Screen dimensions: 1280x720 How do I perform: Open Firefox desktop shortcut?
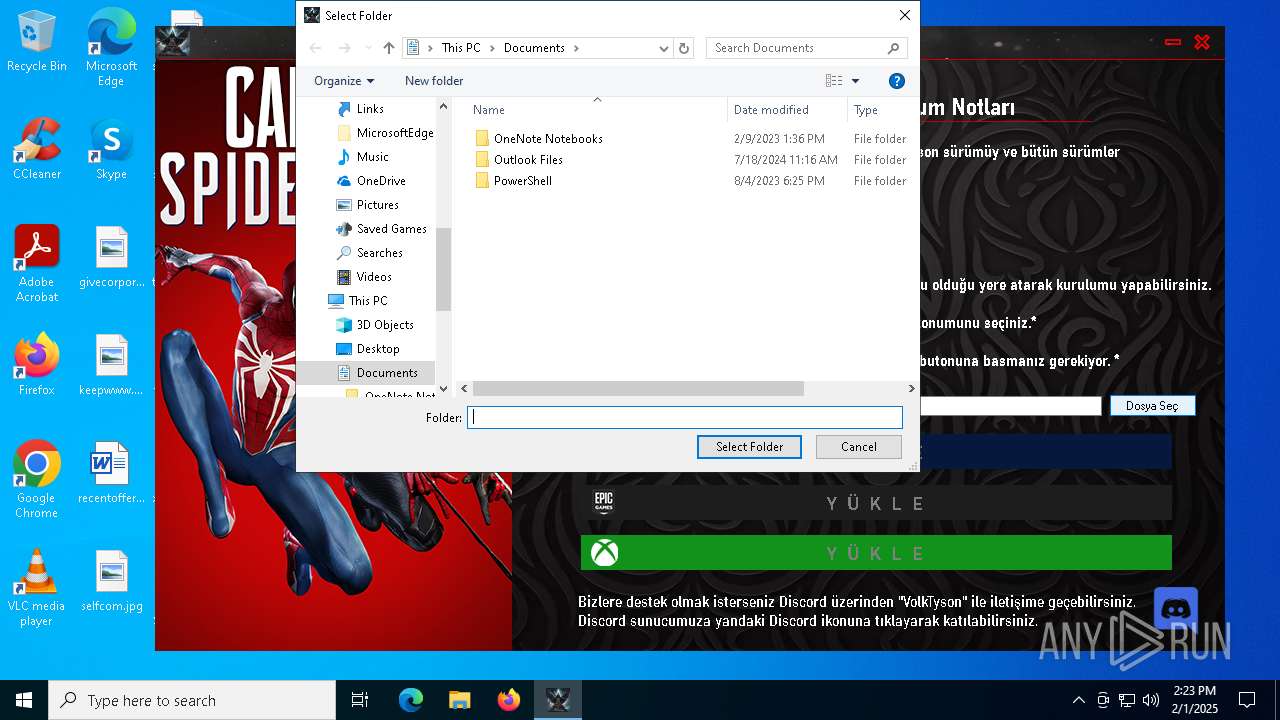click(x=37, y=365)
